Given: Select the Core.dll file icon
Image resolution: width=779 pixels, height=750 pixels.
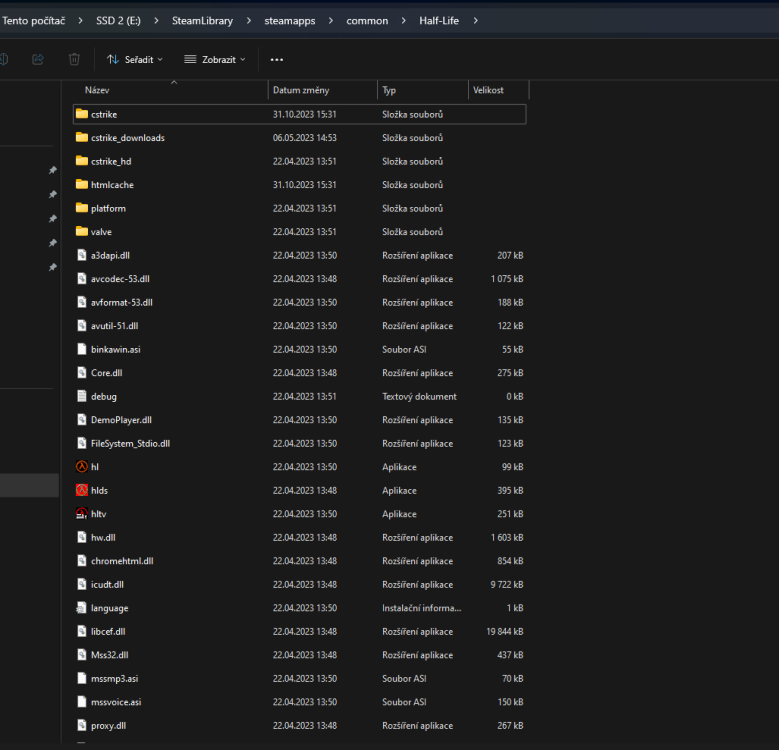Looking at the screenshot, I should pyautogui.click(x=82, y=373).
